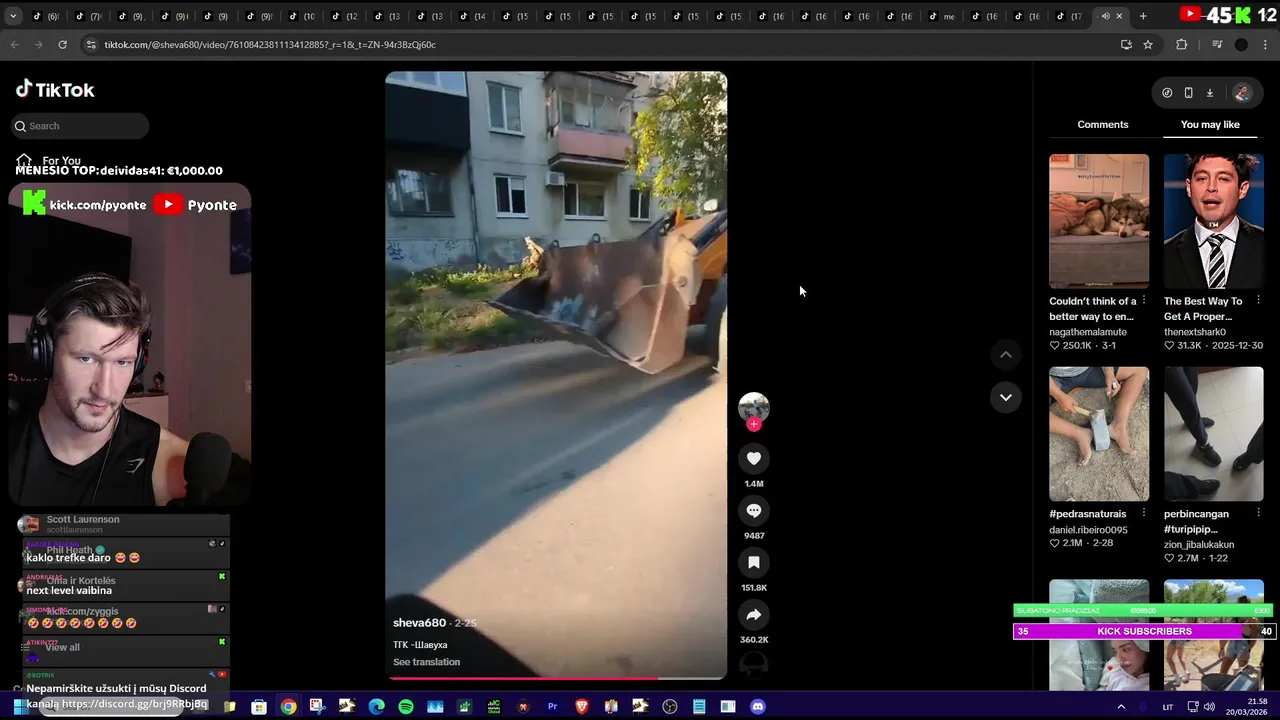The height and width of the screenshot is (720, 1280).
Task: Open options for the perbincangan card
Action: point(1258,514)
